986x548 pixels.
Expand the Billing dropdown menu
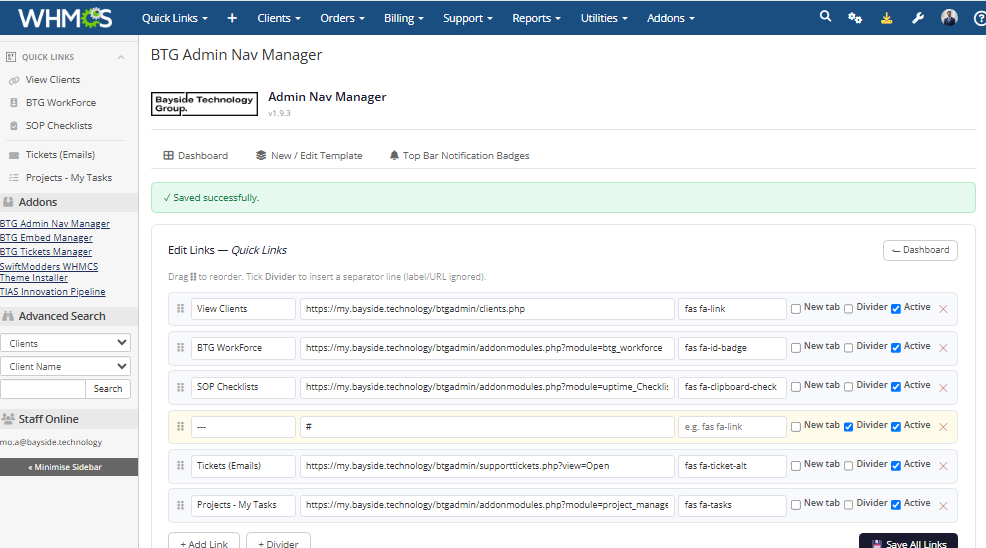tap(404, 18)
